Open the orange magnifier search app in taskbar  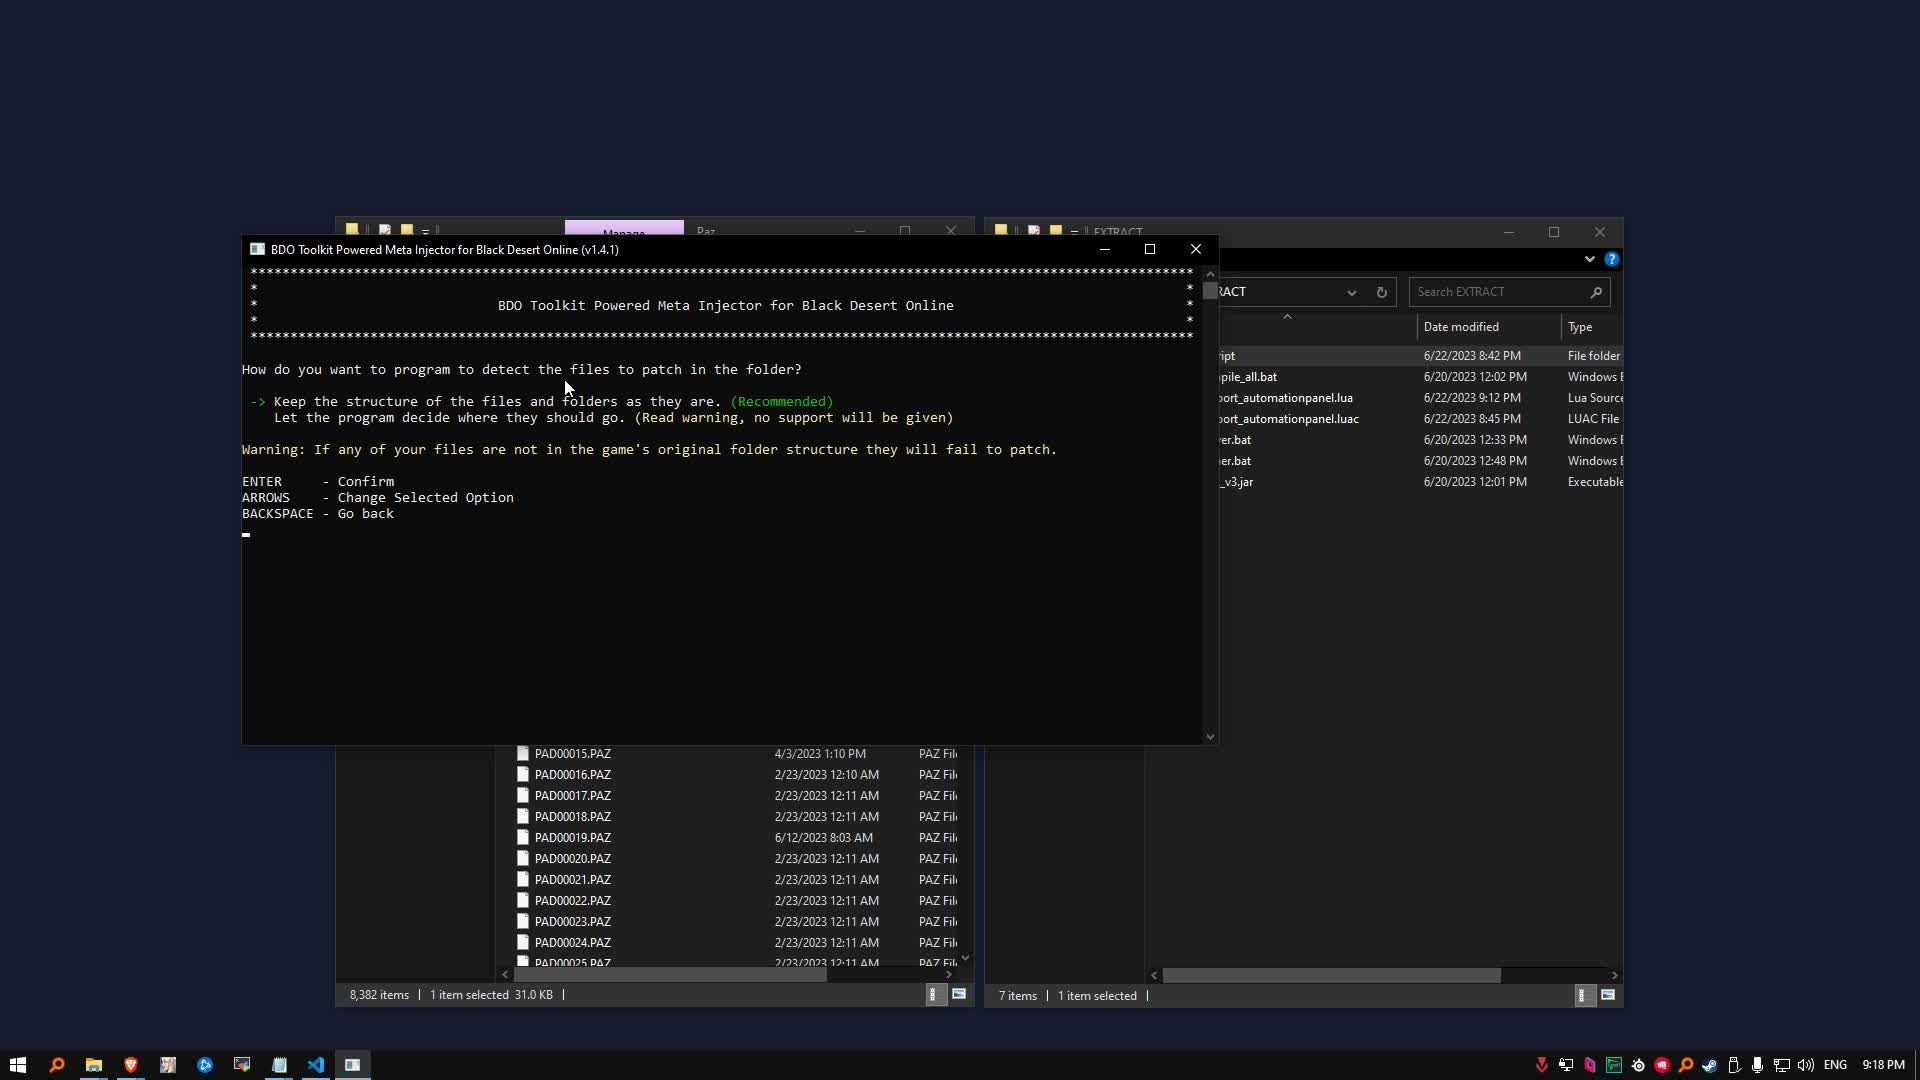[56, 1065]
